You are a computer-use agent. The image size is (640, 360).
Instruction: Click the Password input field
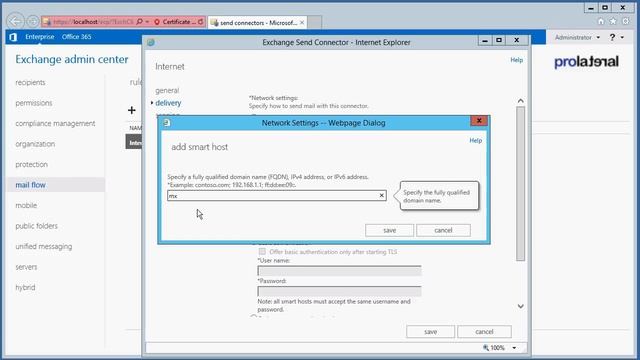coord(339,291)
